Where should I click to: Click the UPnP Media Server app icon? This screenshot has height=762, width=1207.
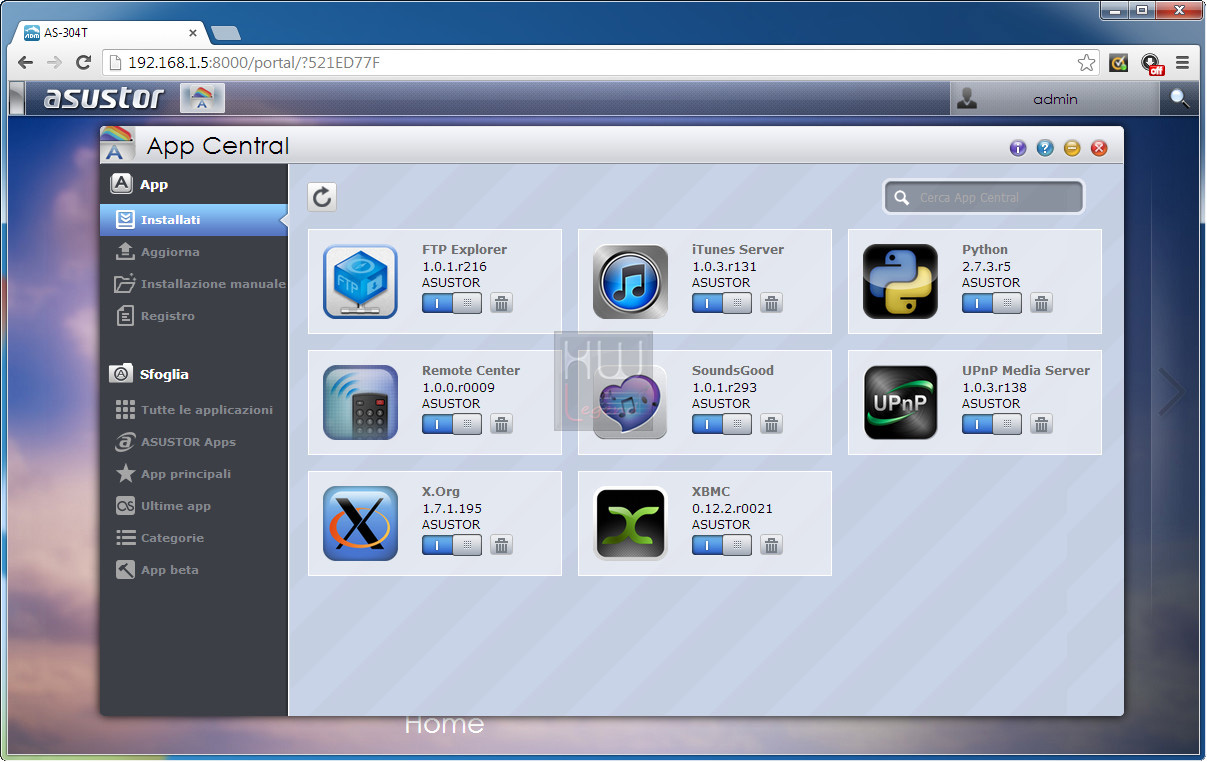900,402
